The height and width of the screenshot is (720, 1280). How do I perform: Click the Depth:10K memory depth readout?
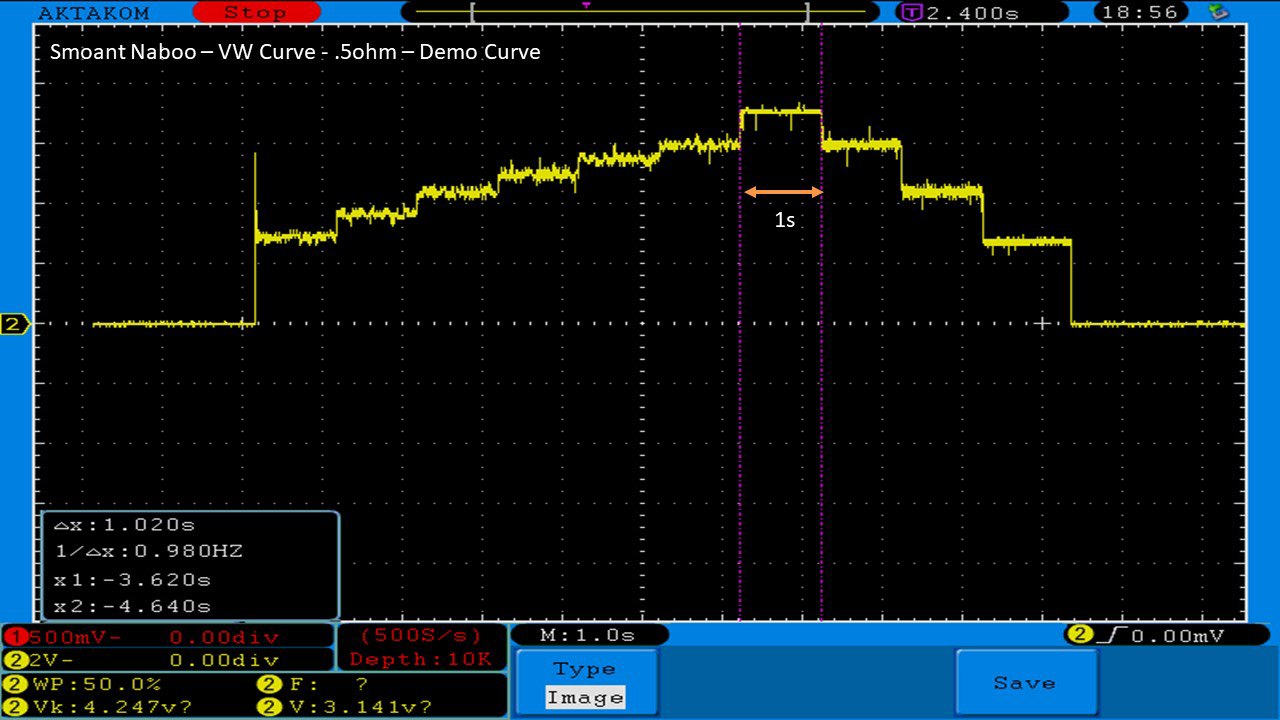point(420,659)
